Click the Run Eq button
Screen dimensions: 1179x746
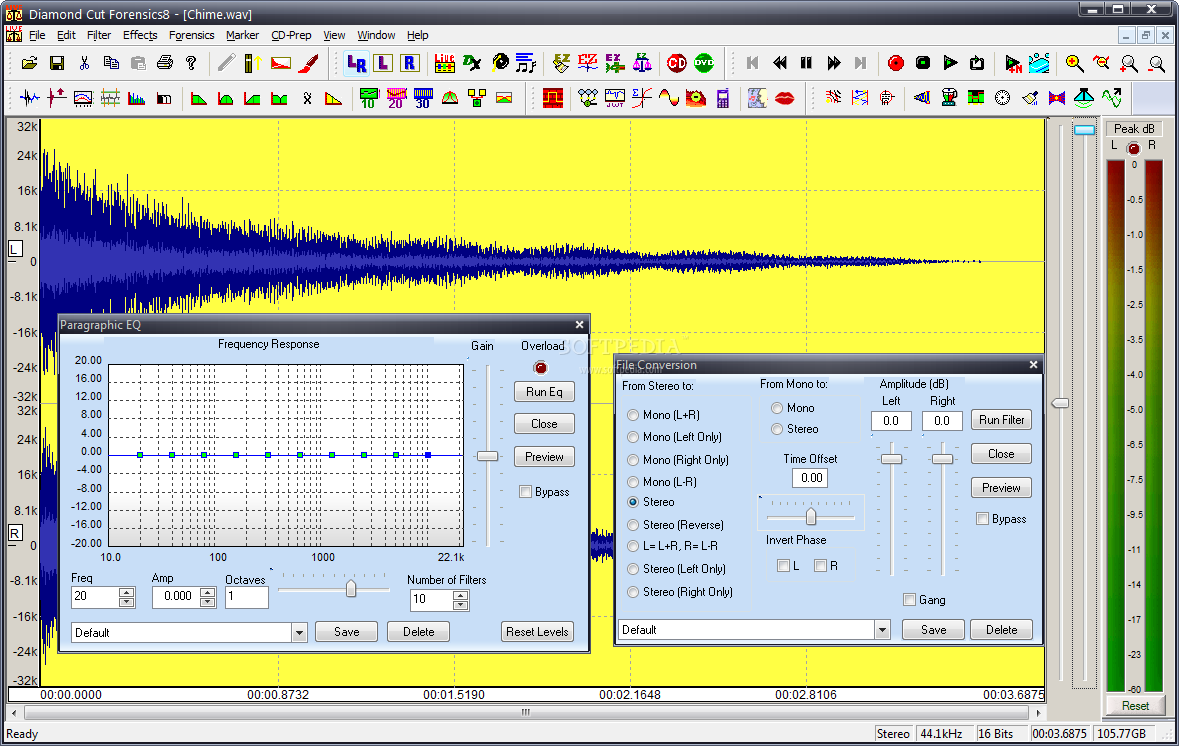[544, 392]
